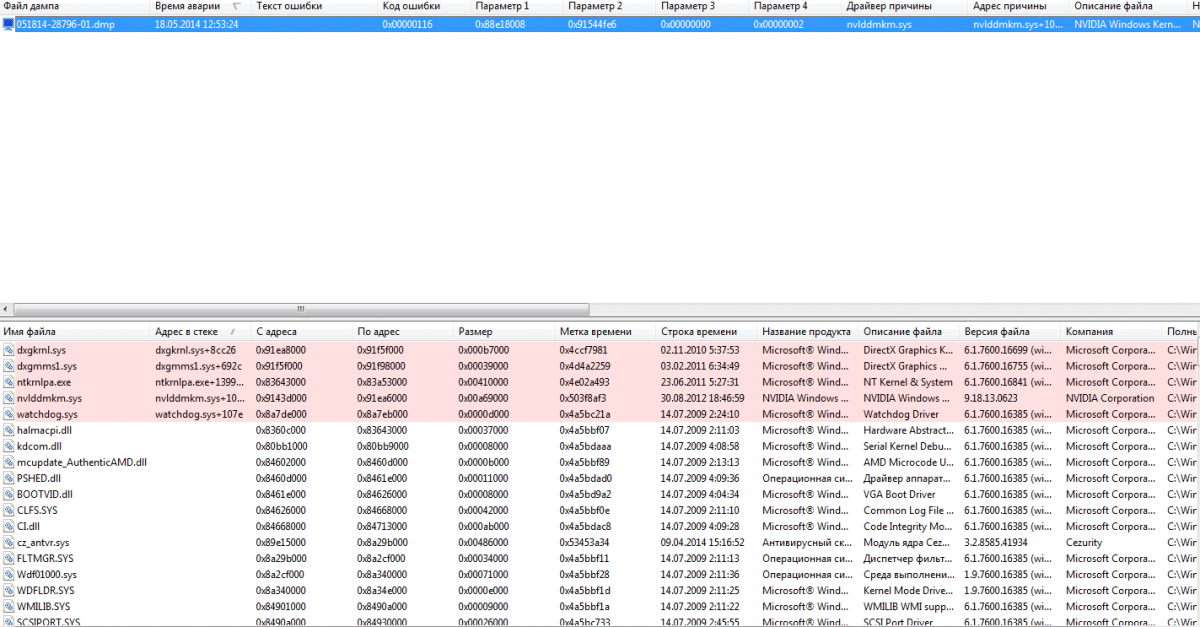Viewport: 1200px width, 627px height.
Task: Click timestamp 0x503f8af3 cell
Action: click(582, 398)
